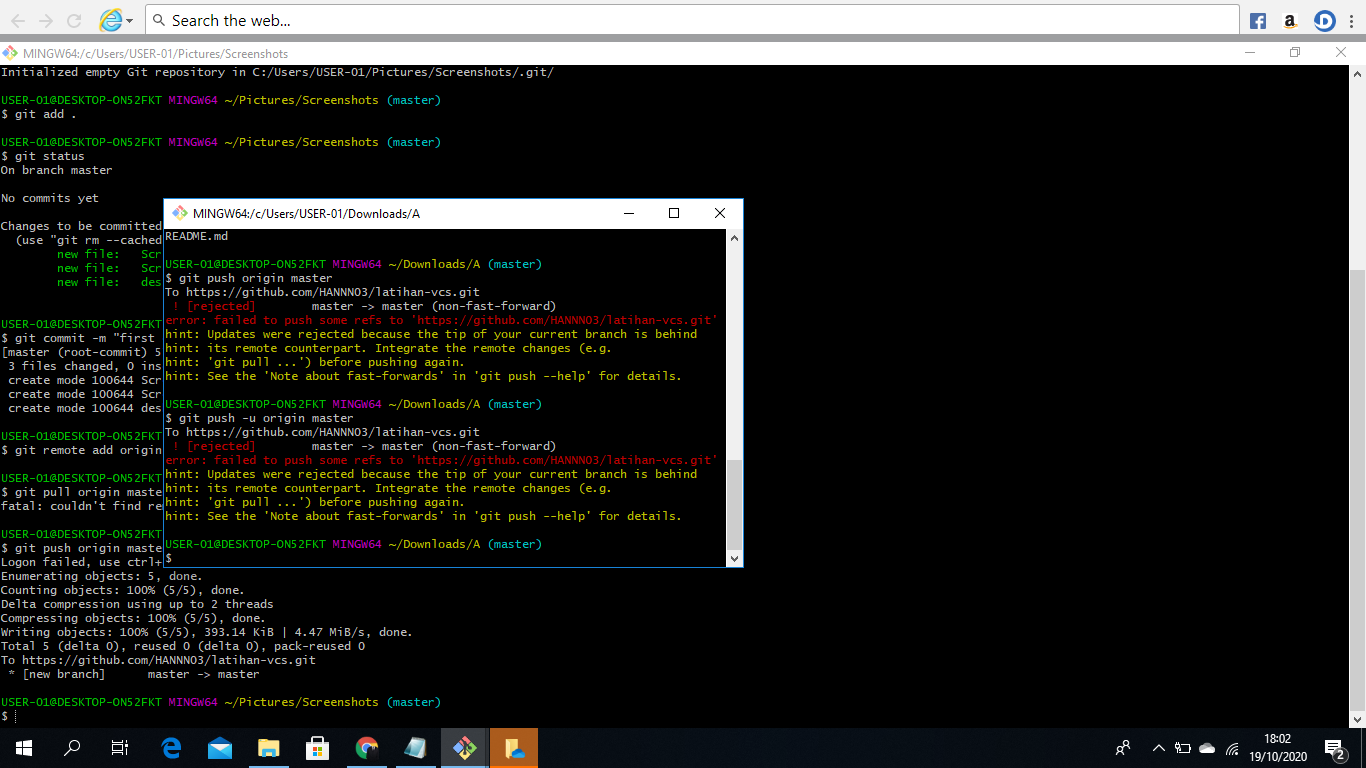
Task: Click the 'README.md' text in Downloads/A window
Action: 196,236
